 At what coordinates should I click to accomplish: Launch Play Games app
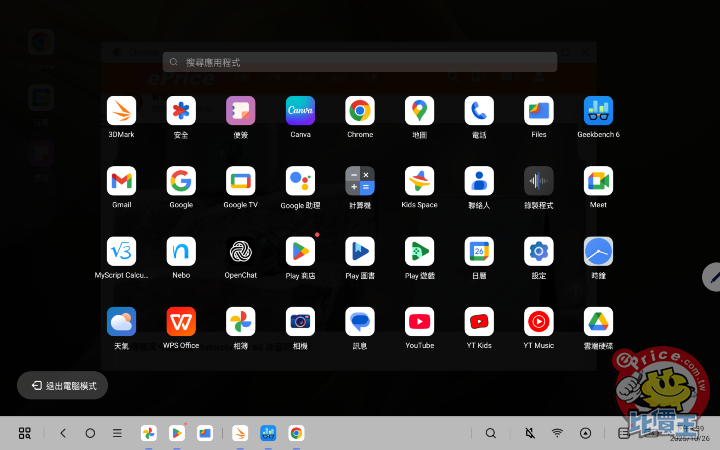coord(419,251)
